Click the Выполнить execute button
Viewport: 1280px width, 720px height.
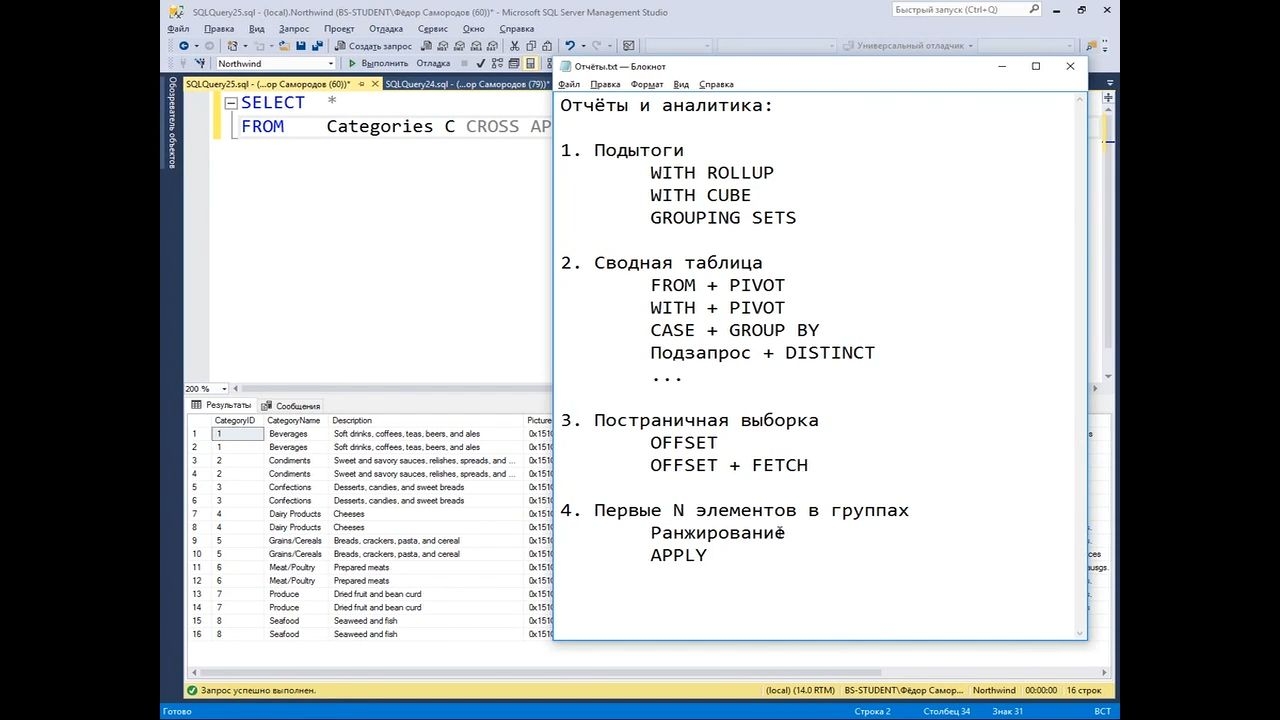pyautogui.click(x=378, y=64)
